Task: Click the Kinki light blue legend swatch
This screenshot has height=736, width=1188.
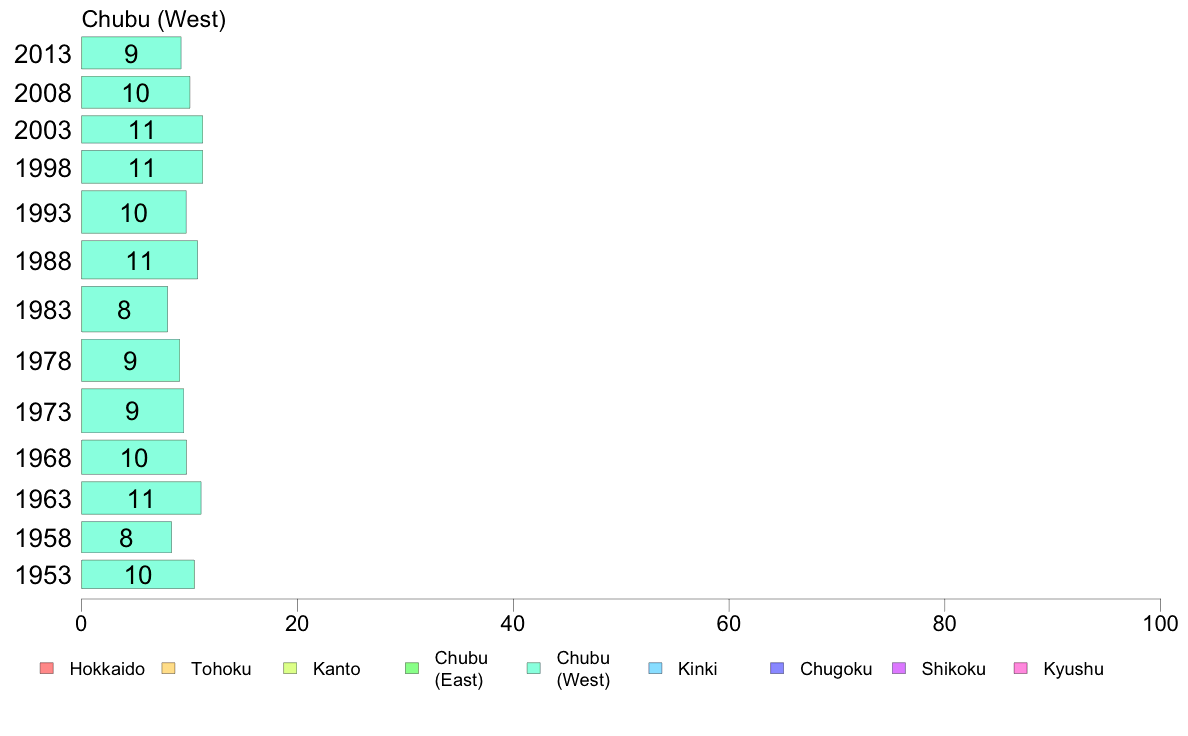Action: pyautogui.click(x=655, y=668)
